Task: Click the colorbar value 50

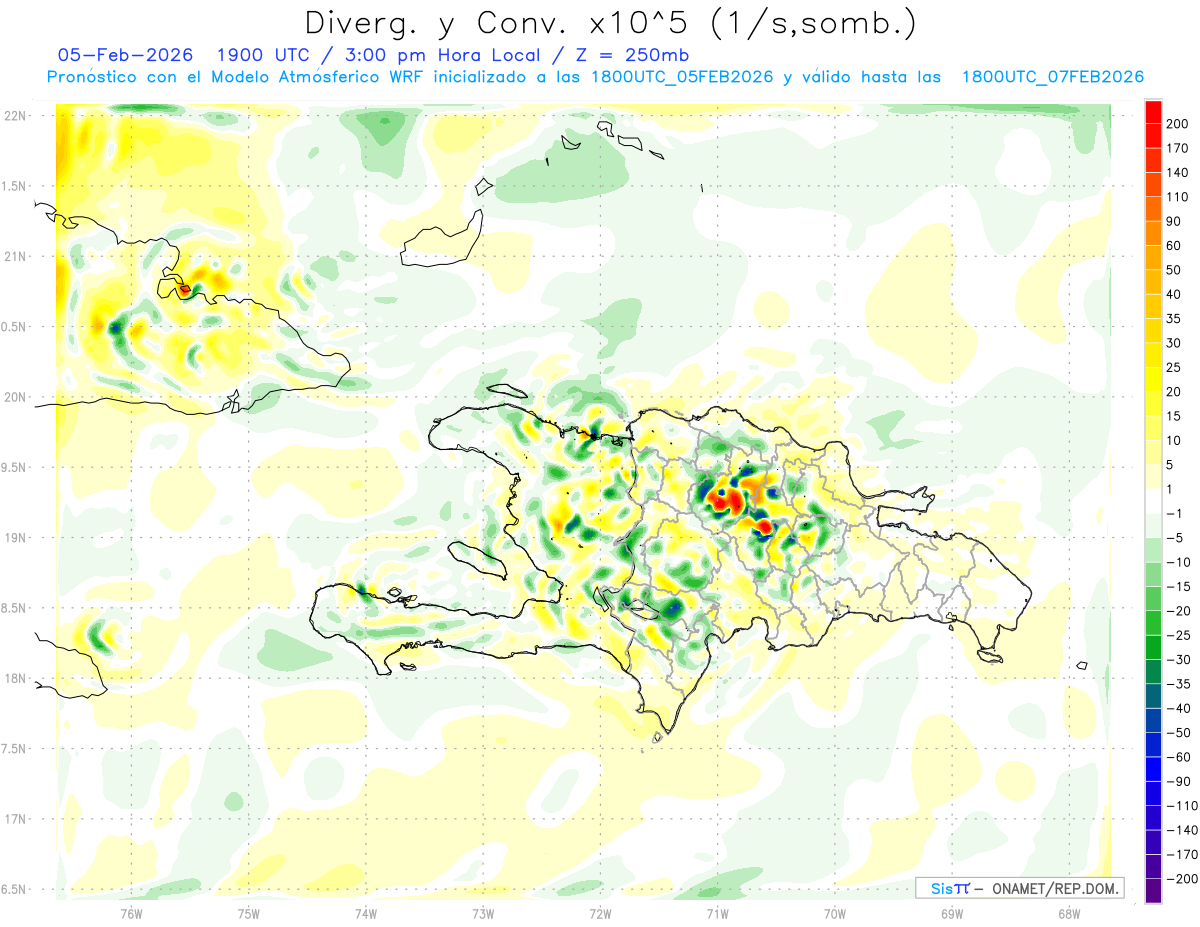Action: (1174, 270)
